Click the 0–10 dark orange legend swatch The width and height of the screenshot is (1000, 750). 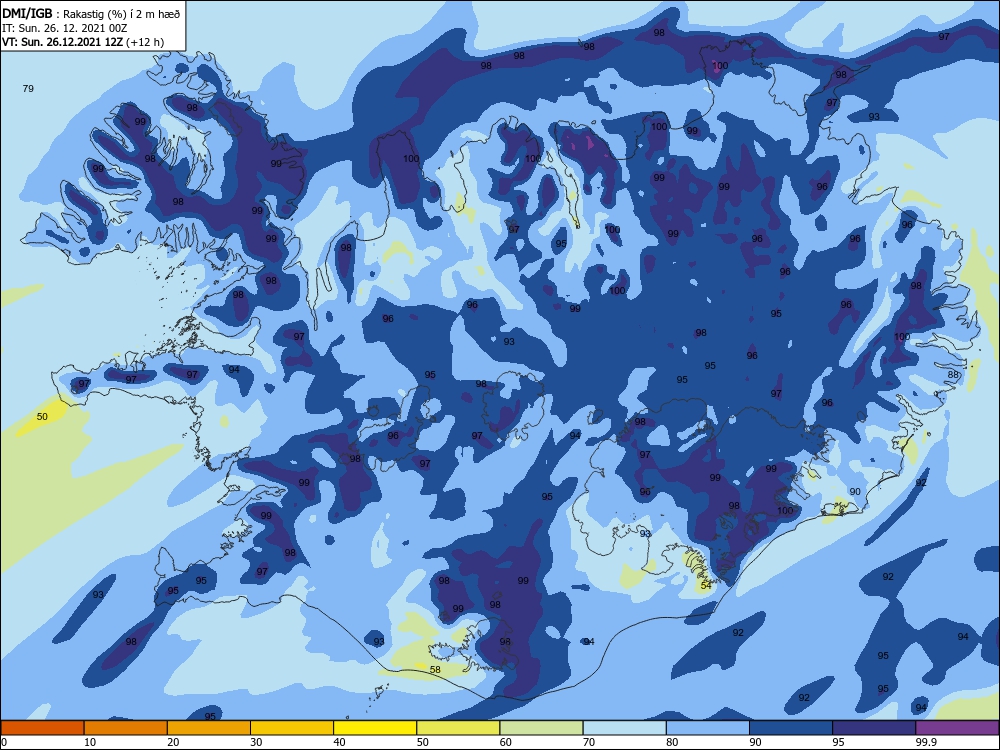click(x=42, y=728)
